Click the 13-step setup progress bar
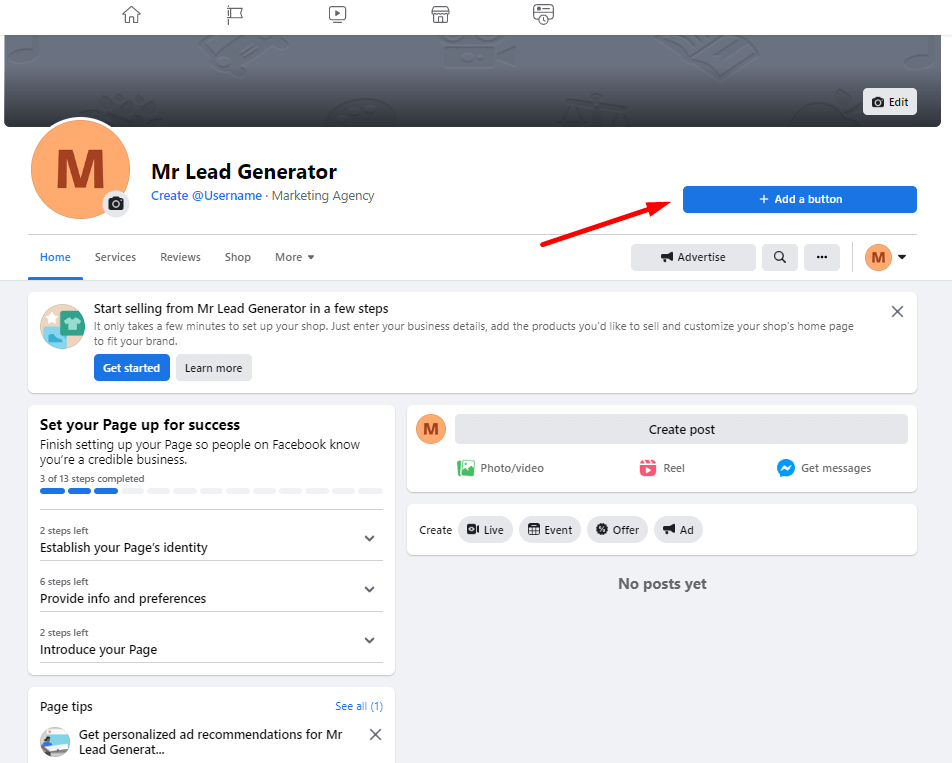The height and width of the screenshot is (763, 952). (x=211, y=491)
